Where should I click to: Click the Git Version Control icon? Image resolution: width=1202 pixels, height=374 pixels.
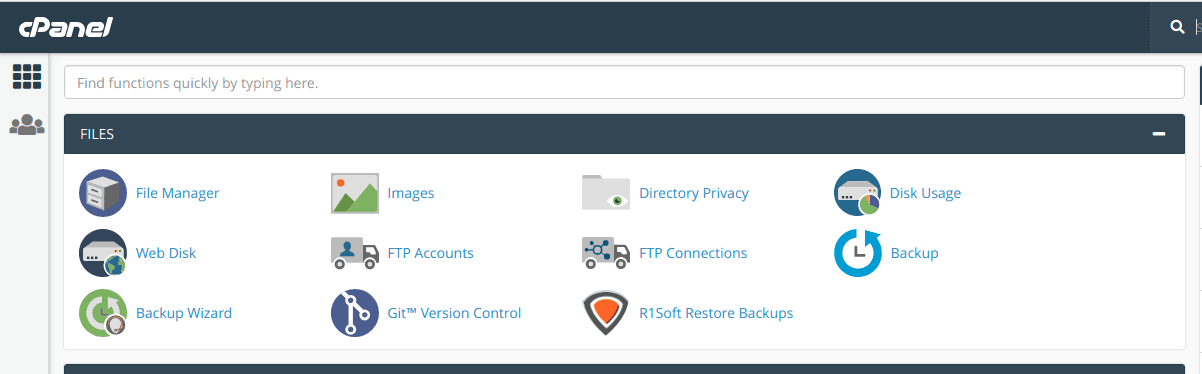click(x=355, y=313)
